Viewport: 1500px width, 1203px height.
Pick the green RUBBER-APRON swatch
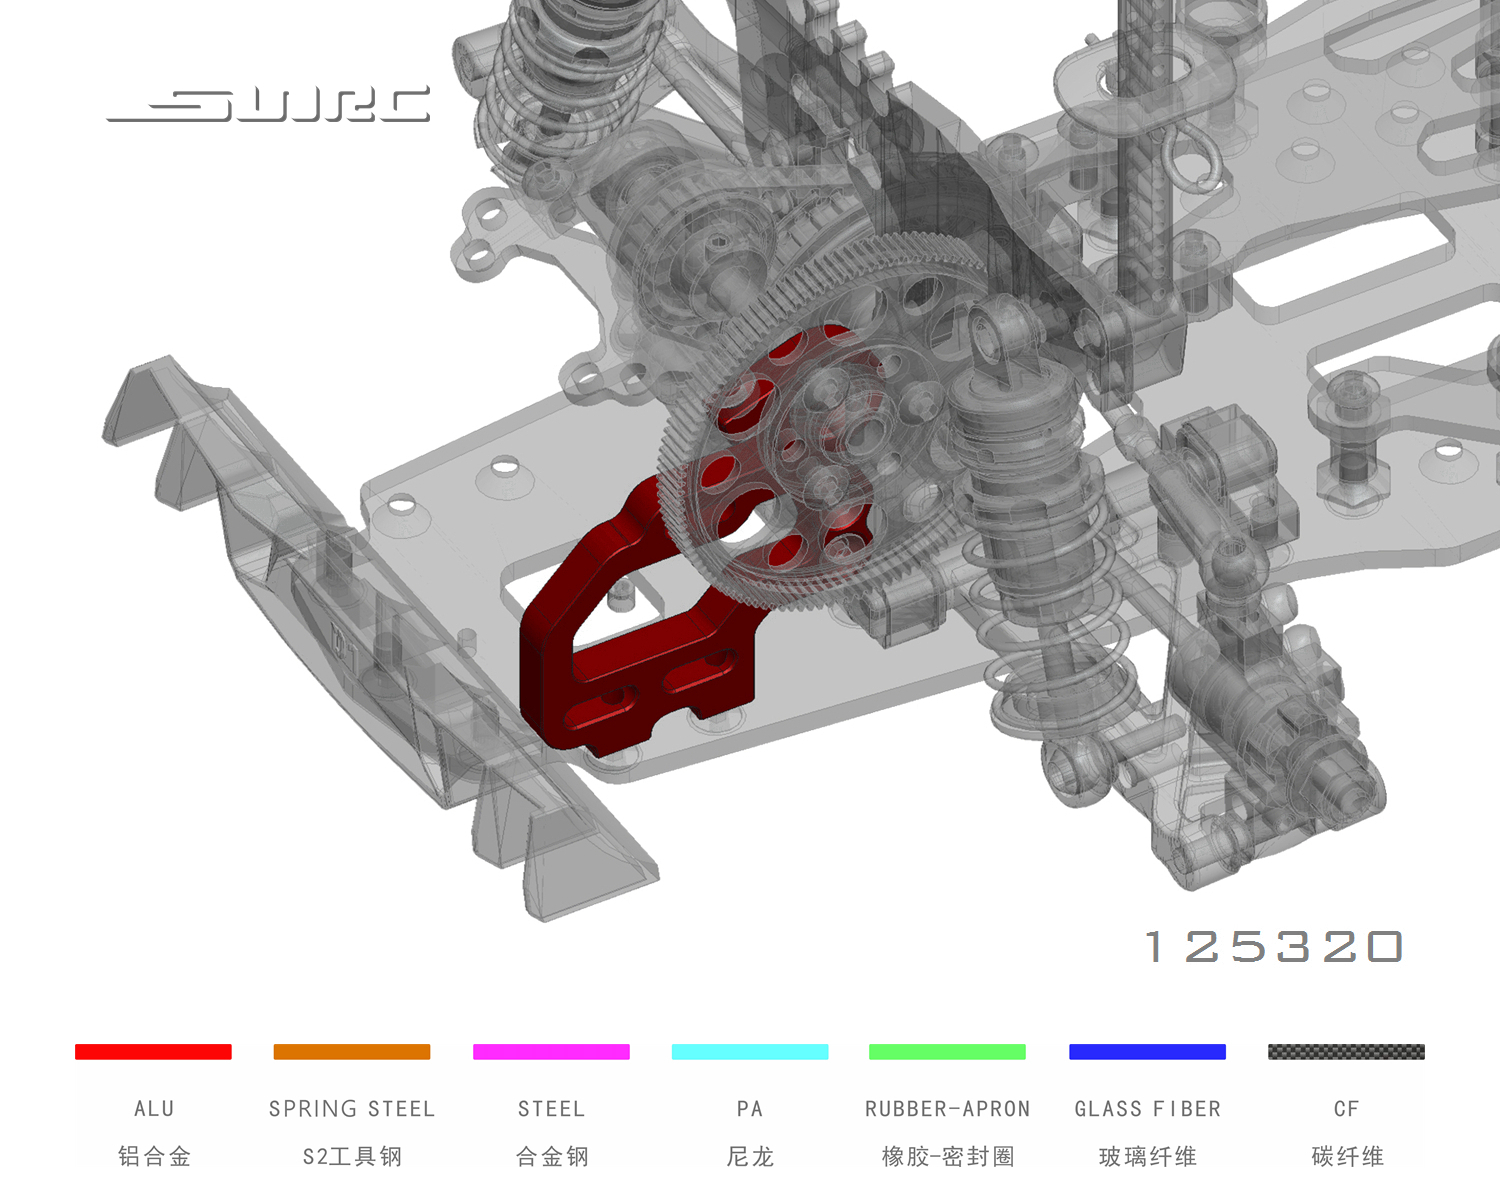point(947,1051)
